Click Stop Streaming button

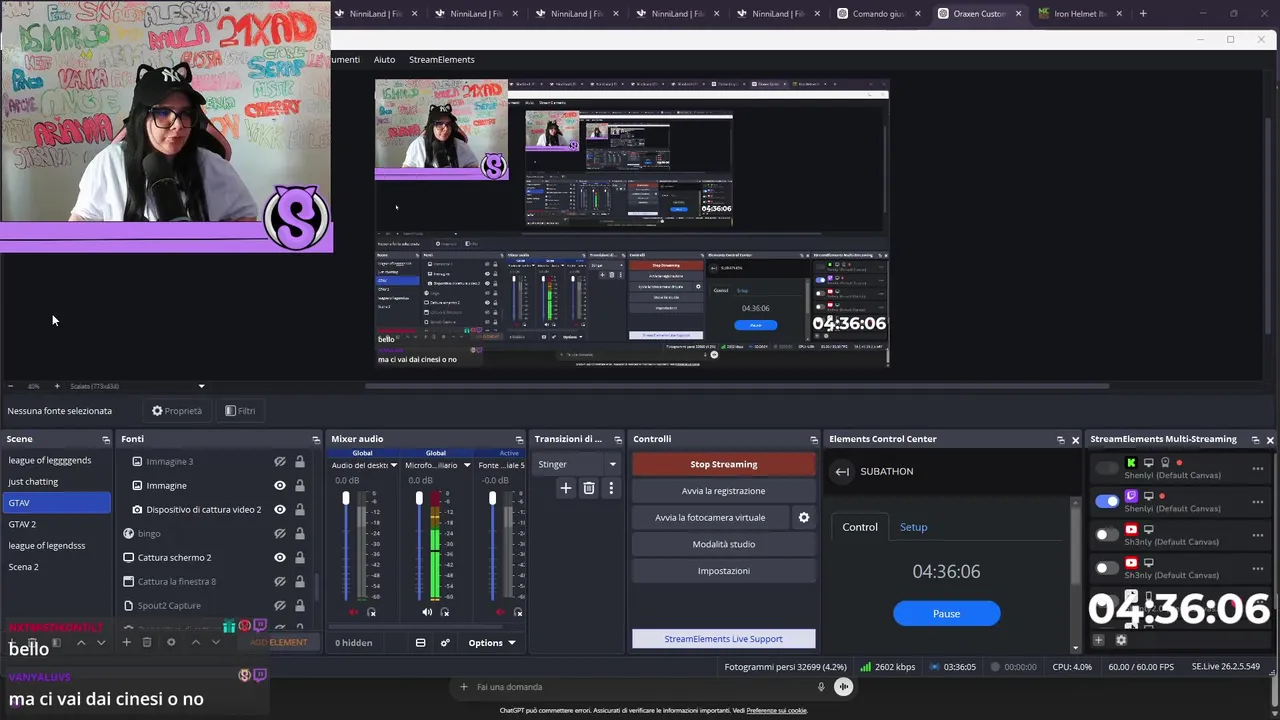(724, 464)
